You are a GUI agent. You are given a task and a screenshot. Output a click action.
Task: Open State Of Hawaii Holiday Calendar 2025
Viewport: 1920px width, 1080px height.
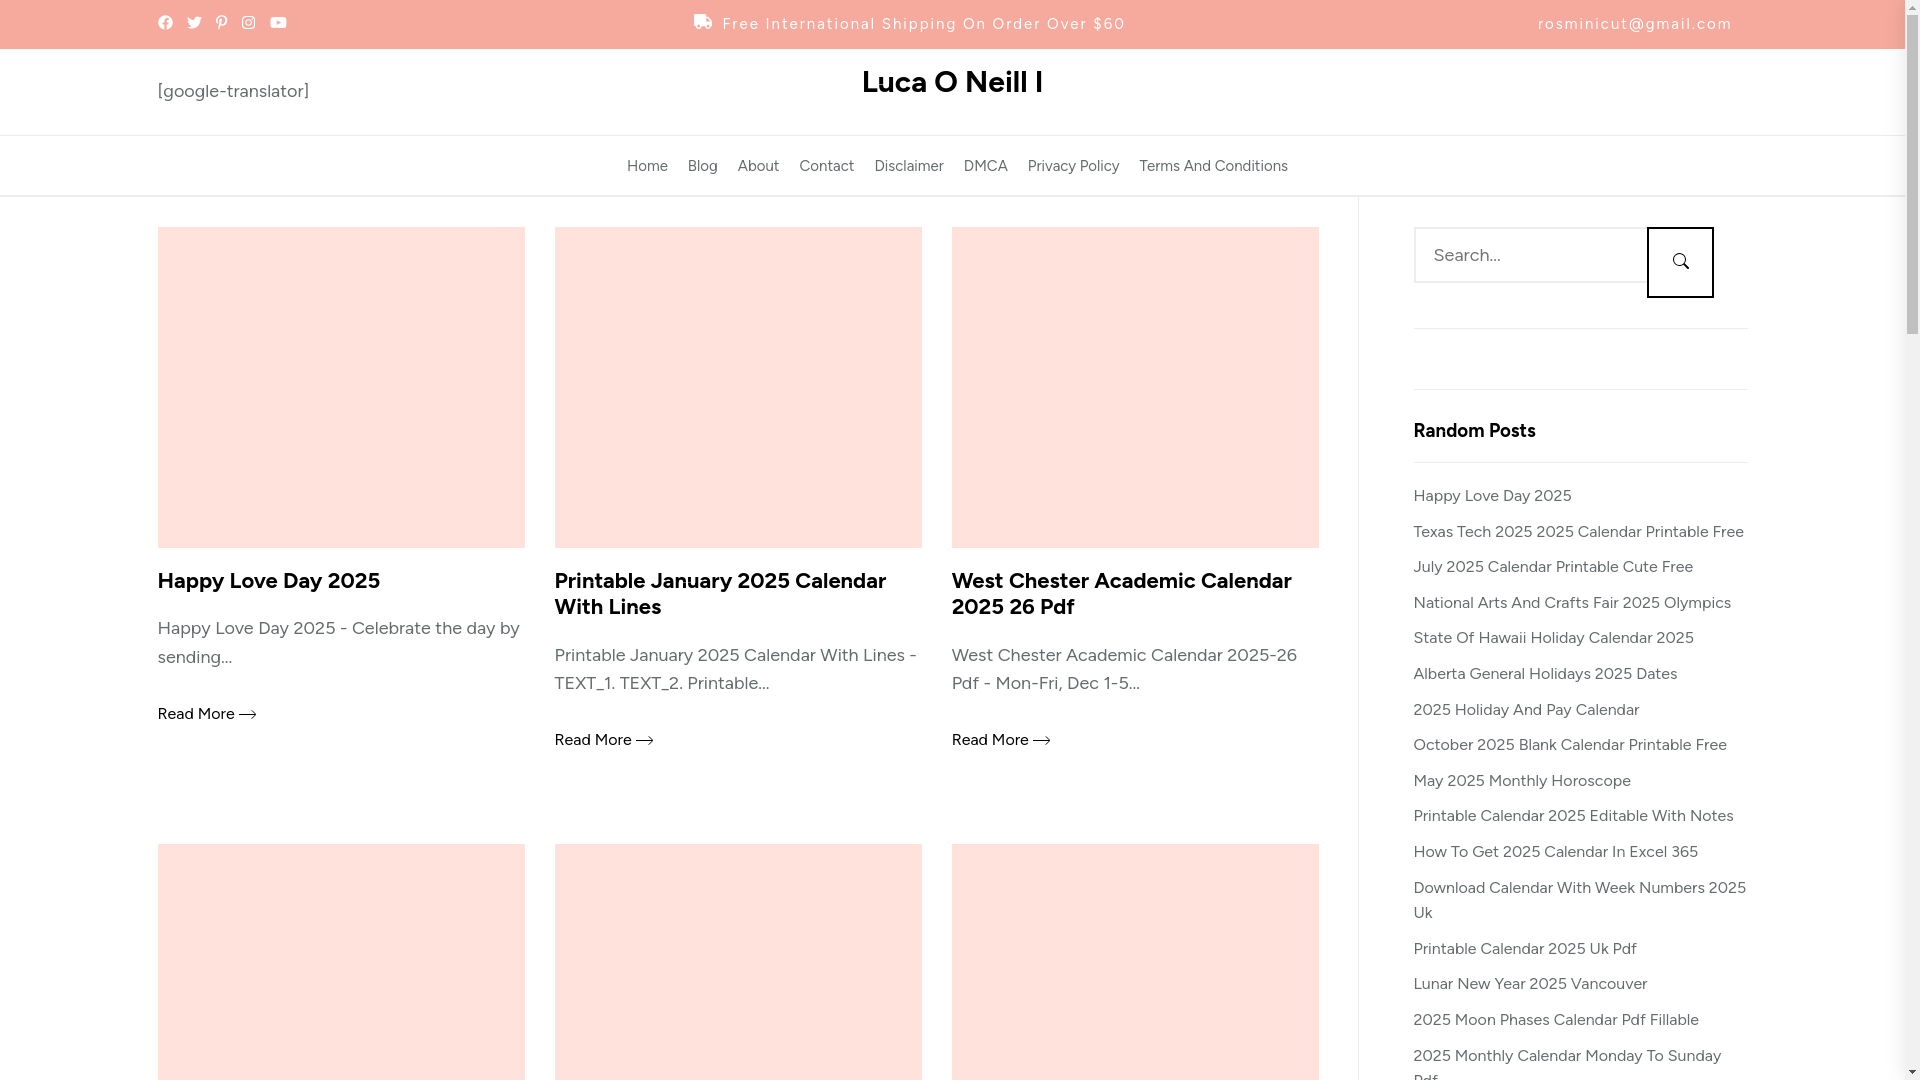(1553, 638)
